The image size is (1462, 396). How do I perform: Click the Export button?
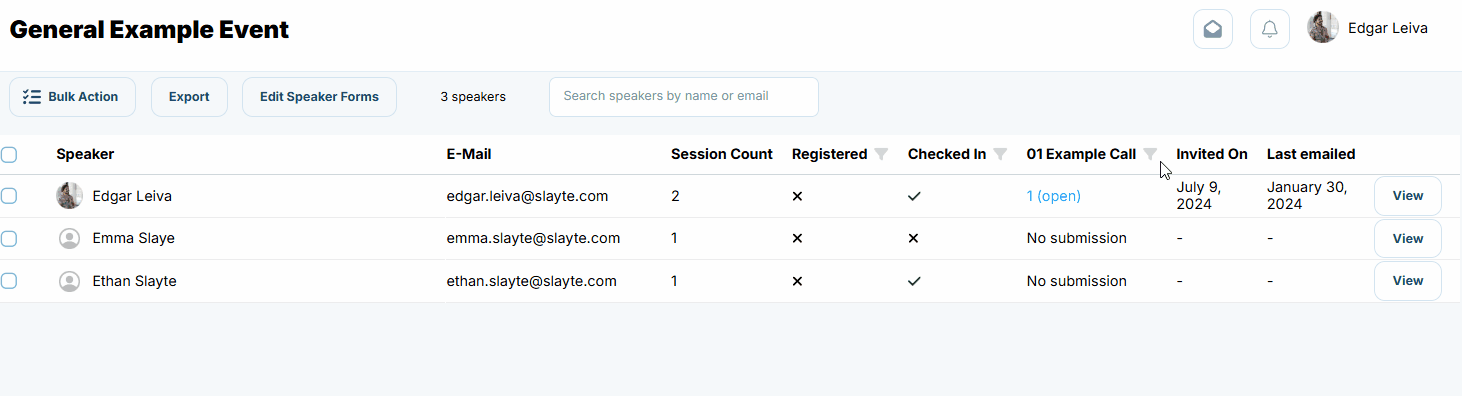[189, 97]
